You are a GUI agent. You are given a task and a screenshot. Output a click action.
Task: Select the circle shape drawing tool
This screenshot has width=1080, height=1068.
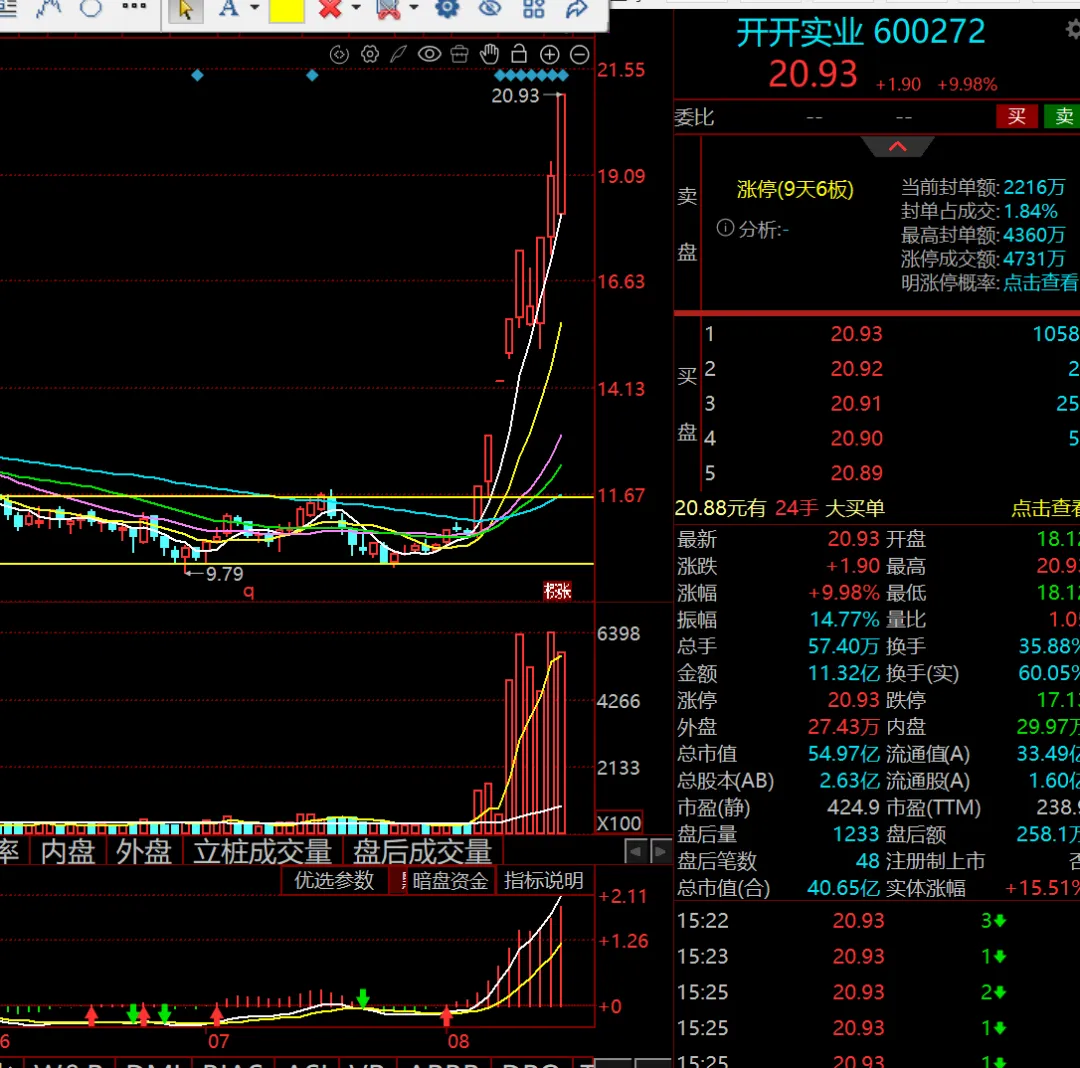pyautogui.click(x=91, y=8)
